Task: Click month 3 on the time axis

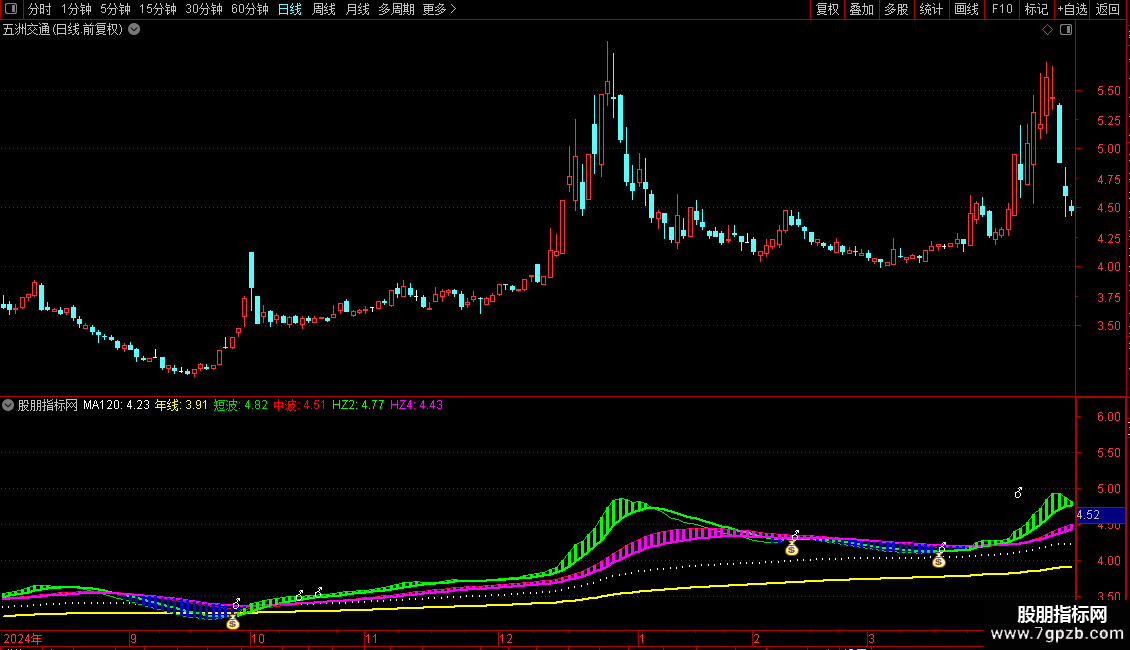Action: coord(871,638)
